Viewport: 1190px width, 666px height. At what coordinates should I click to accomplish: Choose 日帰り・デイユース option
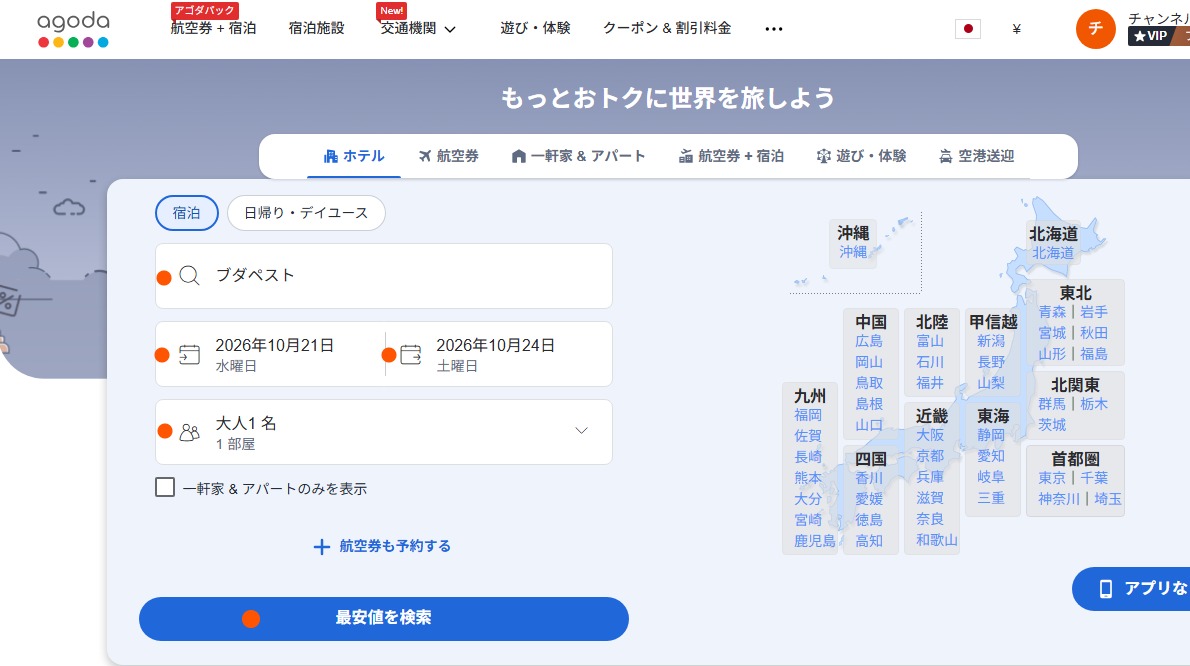point(306,213)
